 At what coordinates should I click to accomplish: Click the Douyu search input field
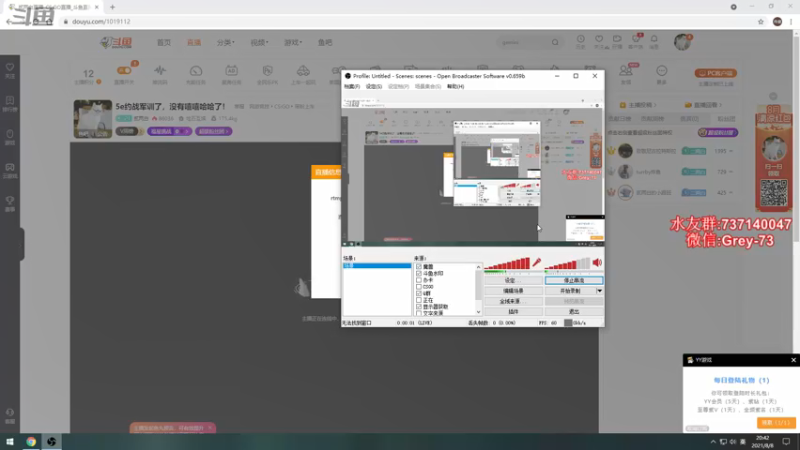click(524, 42)
